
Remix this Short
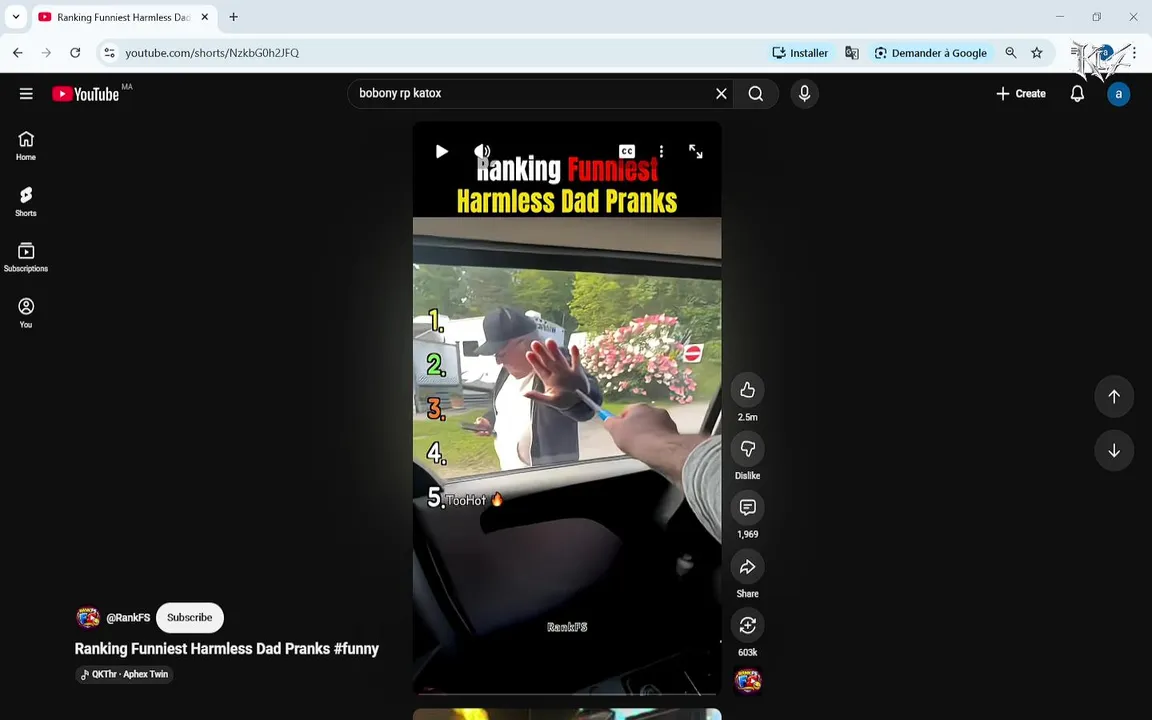(747, 625)
